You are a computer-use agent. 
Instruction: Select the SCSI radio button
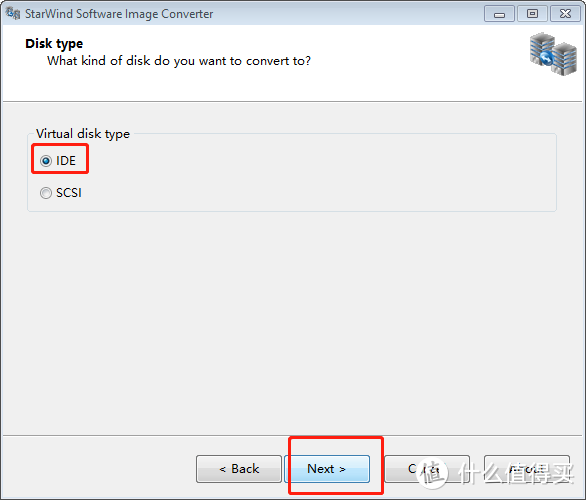pyautogui.click(x=46, y=193)
